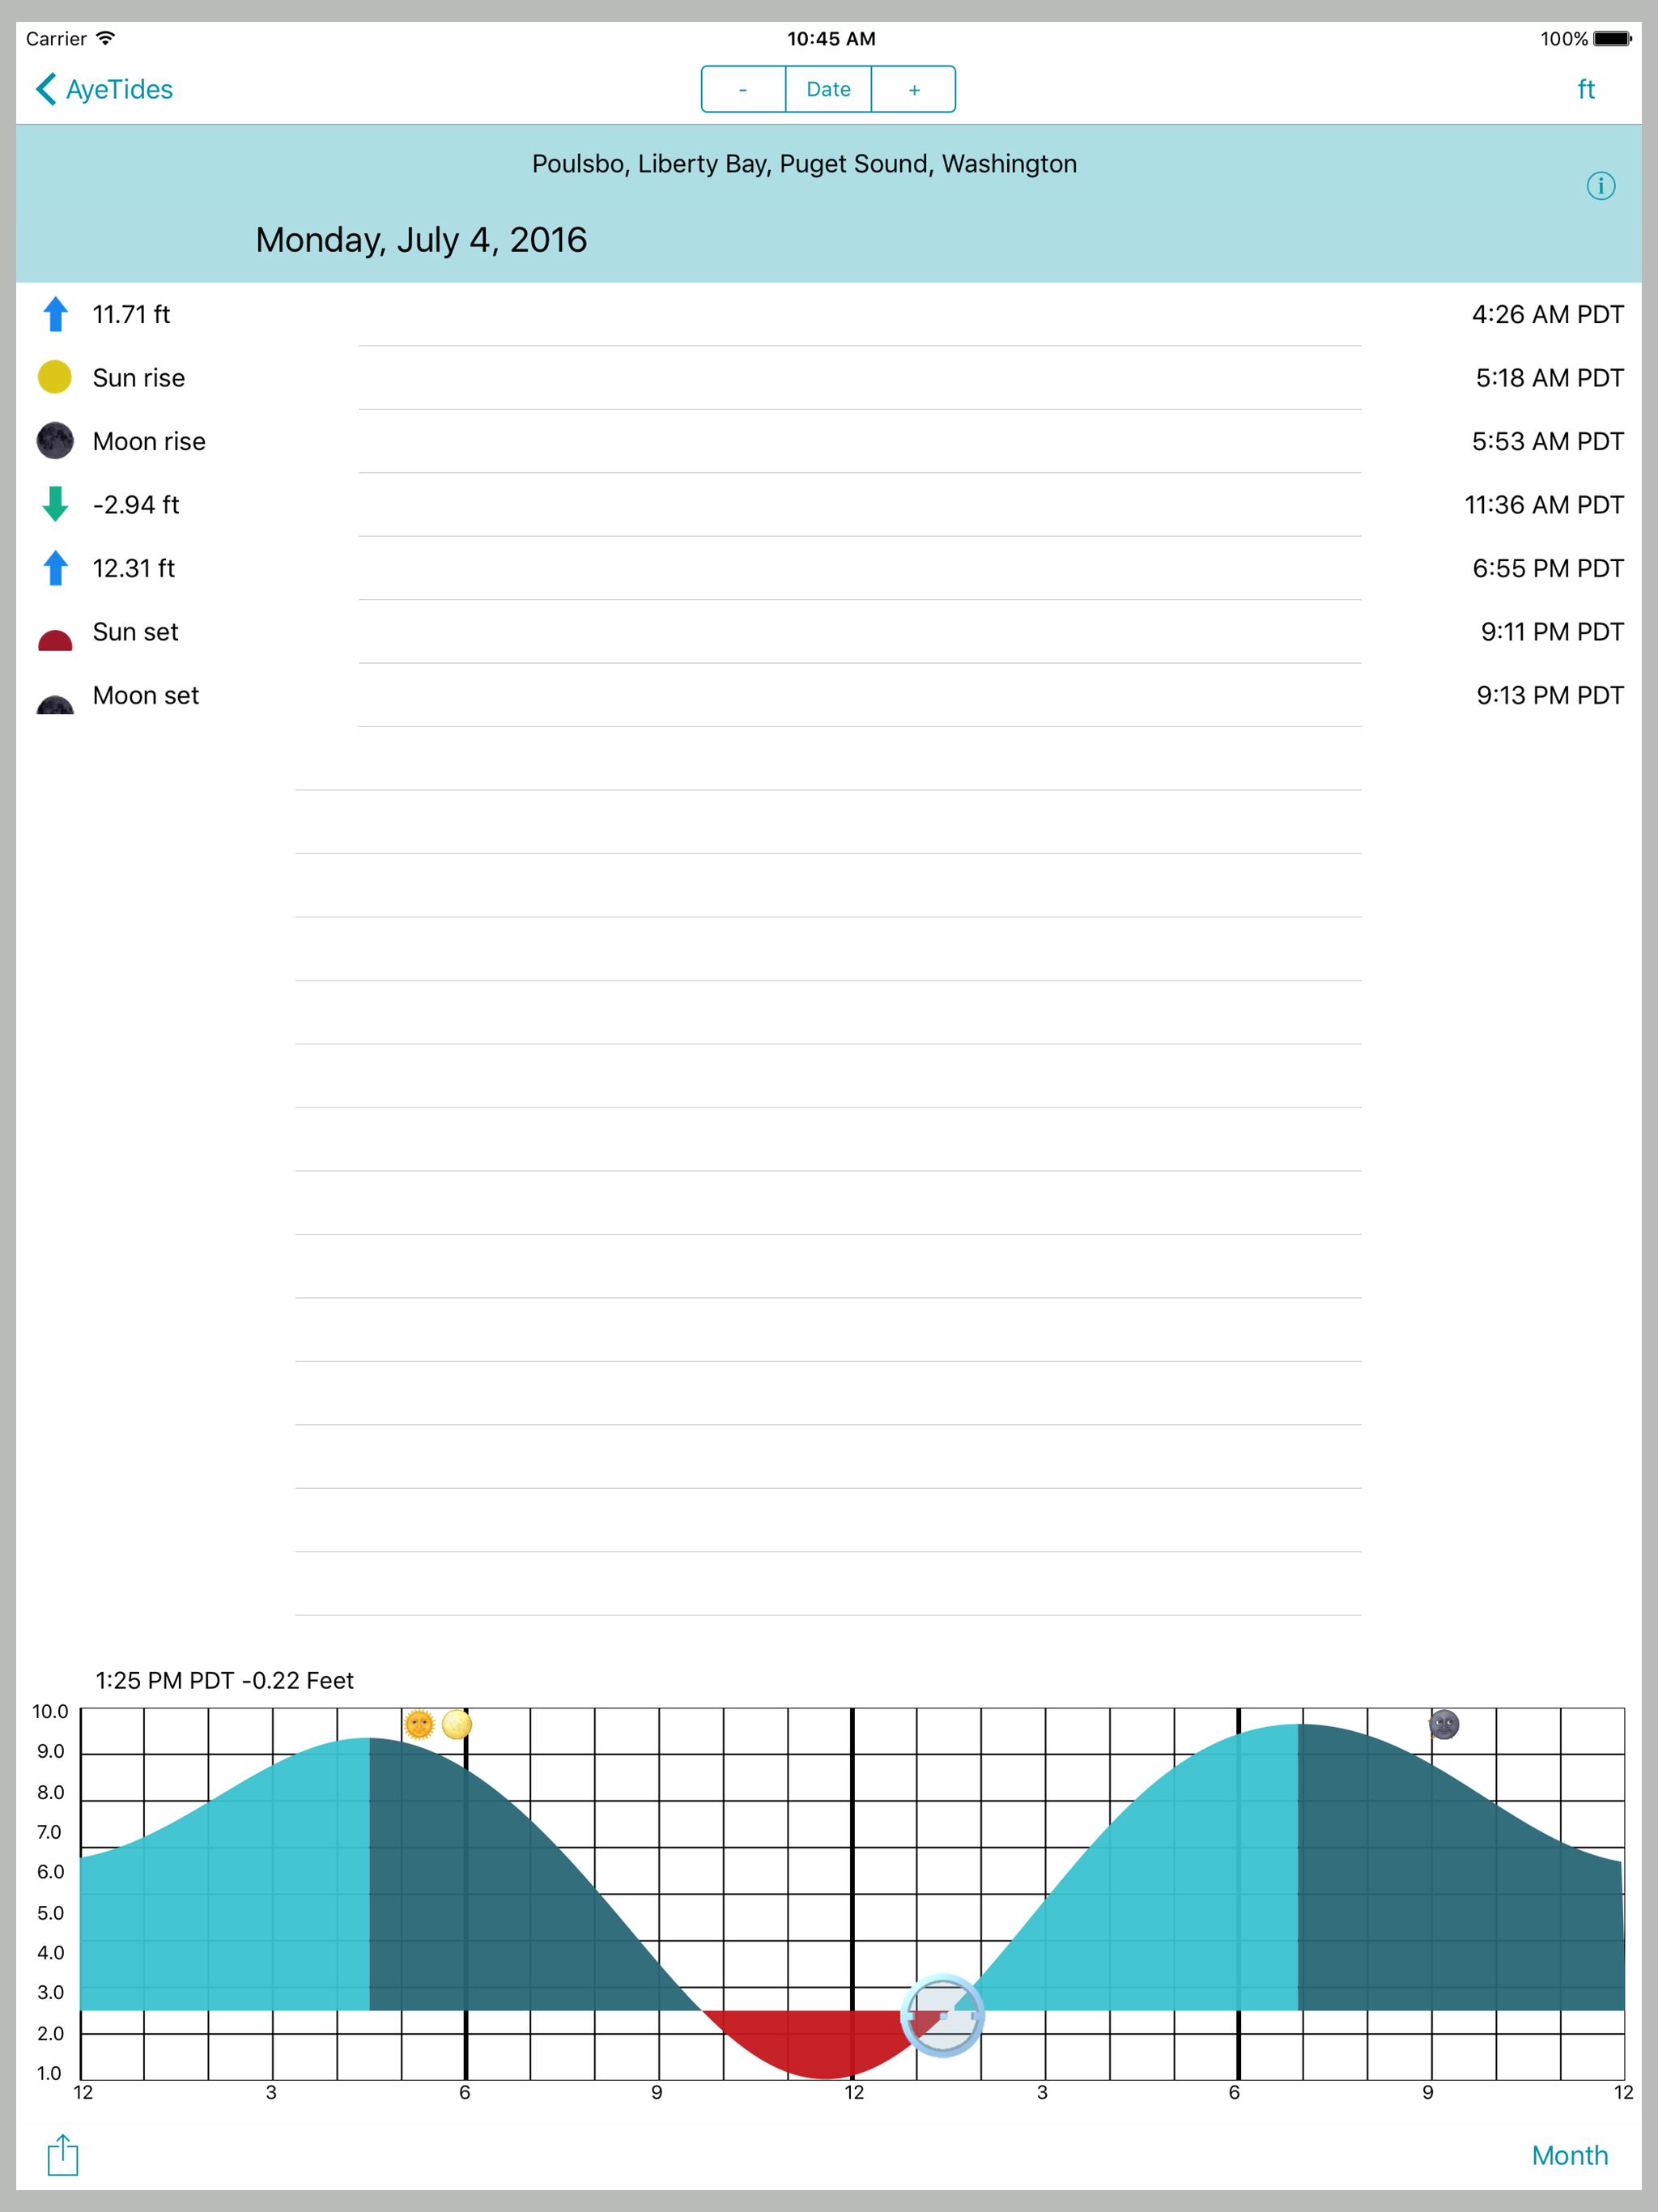Click the blue up arrow beside 11.71 ft
1658x2212 pixels.
[55, 314]
